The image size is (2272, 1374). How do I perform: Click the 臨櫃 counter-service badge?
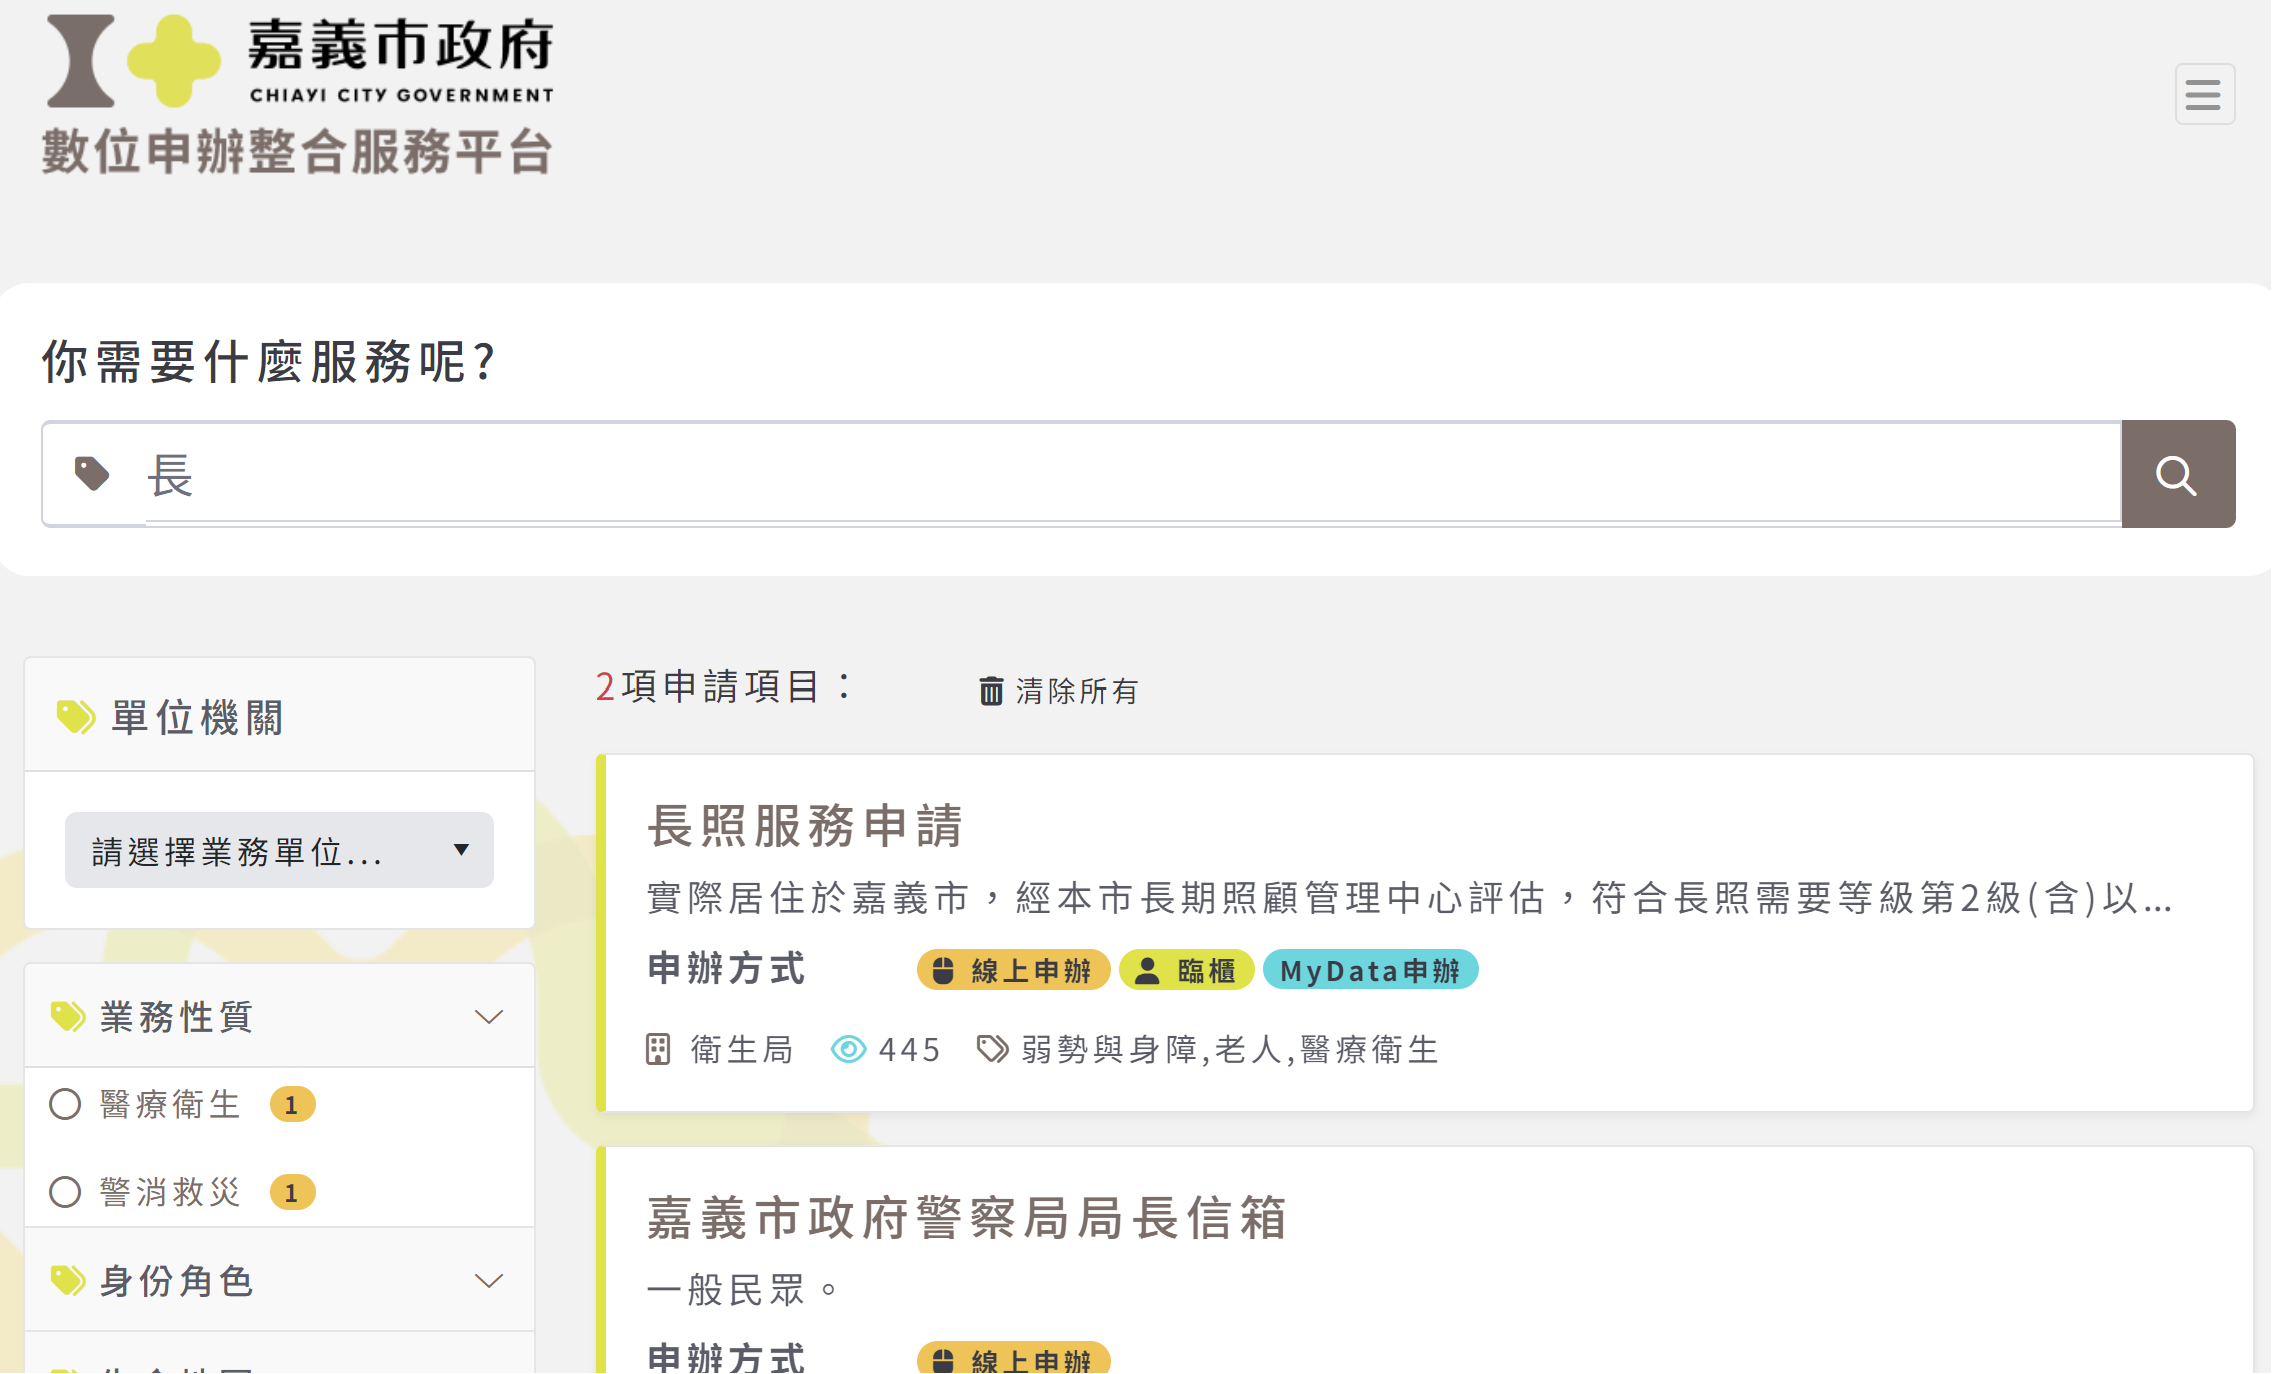tap(1187, 970)
